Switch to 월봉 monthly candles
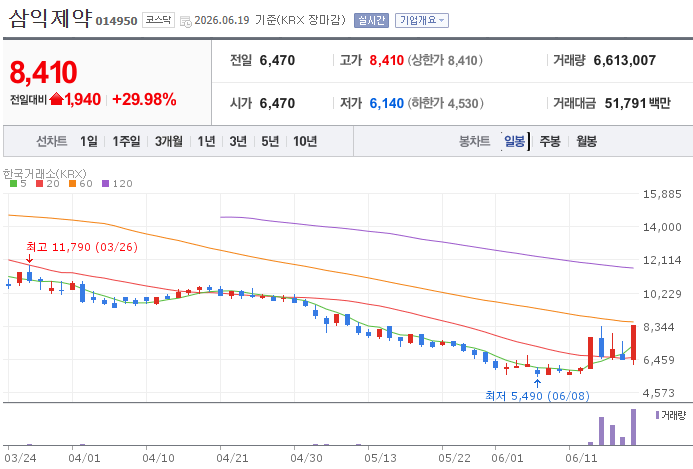 click(586, 141)
